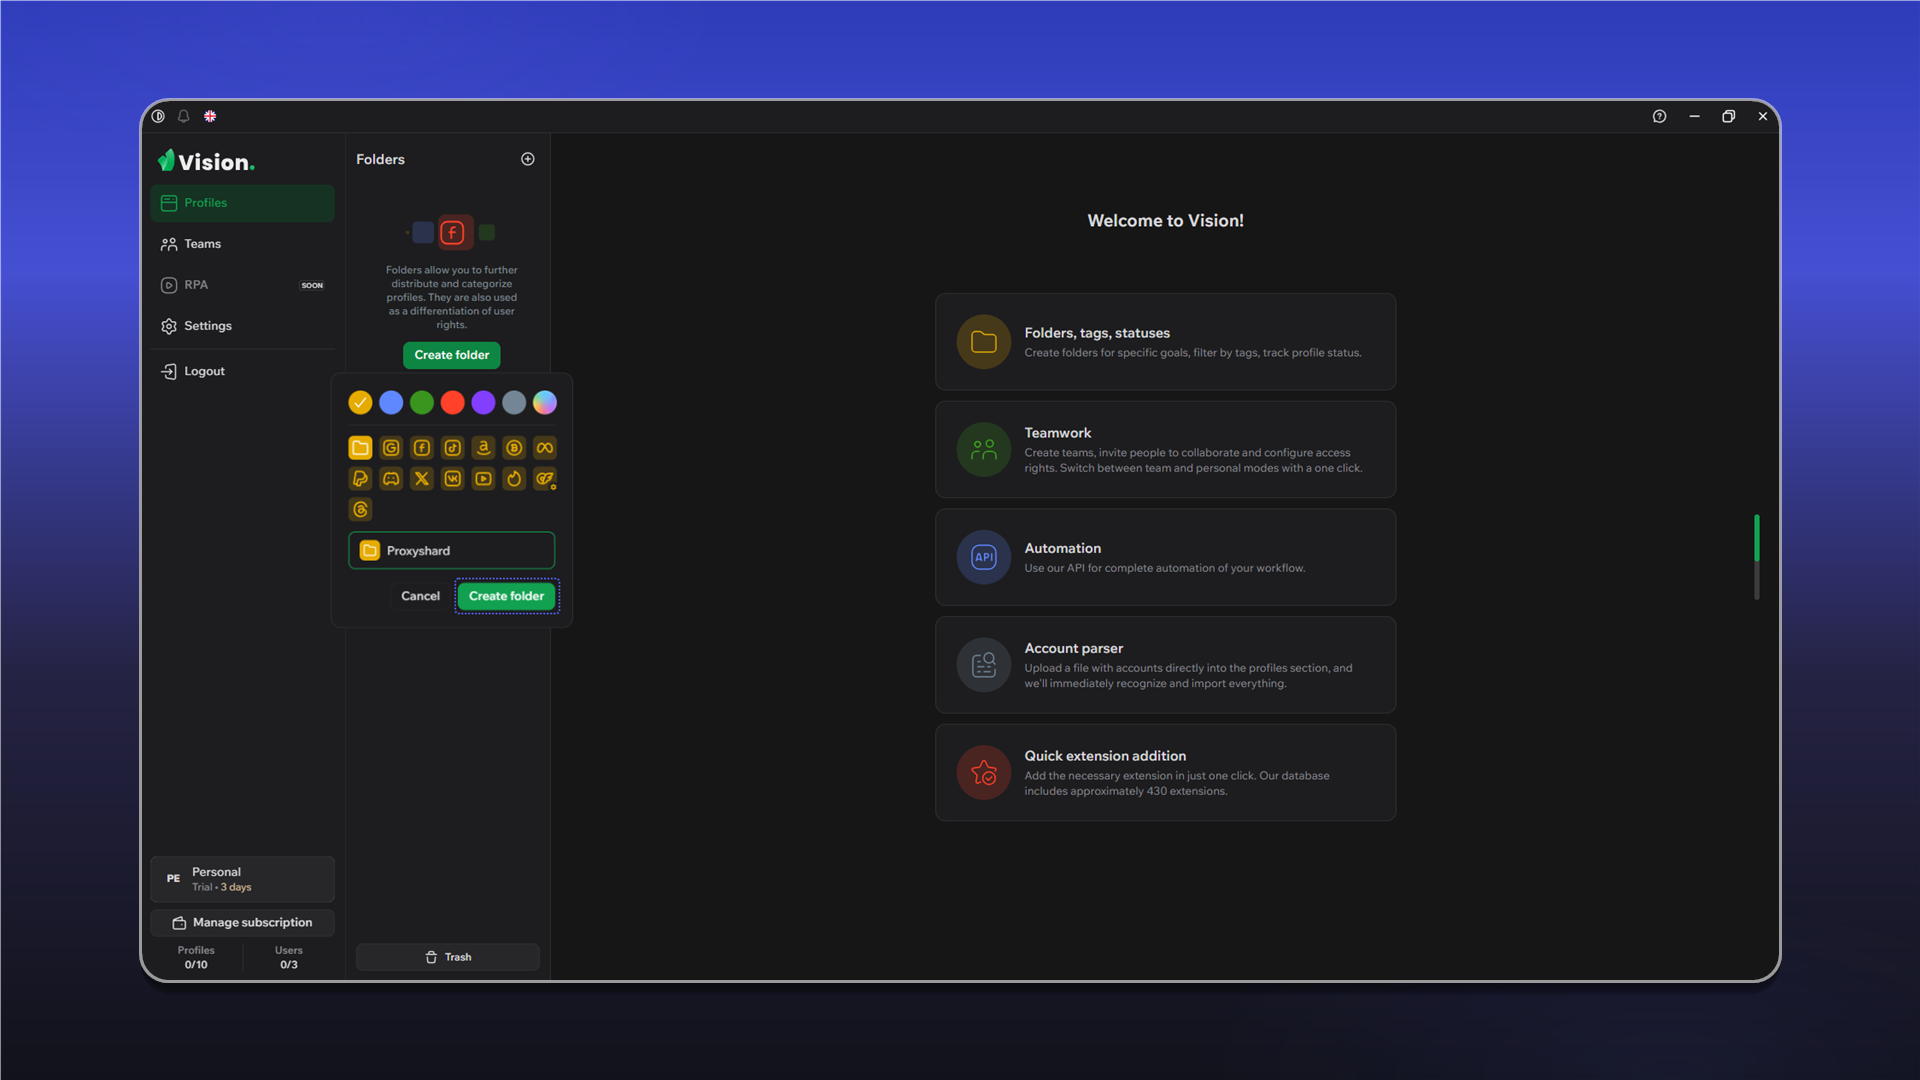Open the Trash at panel bottom

(448, 957)
